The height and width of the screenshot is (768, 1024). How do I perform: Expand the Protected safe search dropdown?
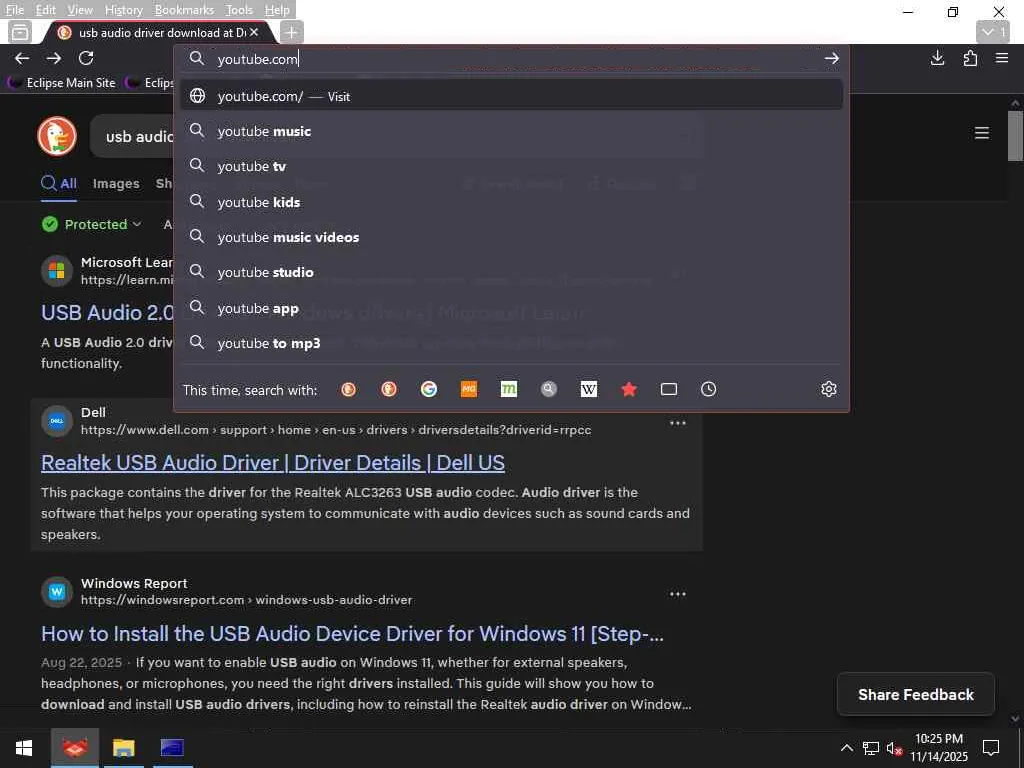click(91, 224)
